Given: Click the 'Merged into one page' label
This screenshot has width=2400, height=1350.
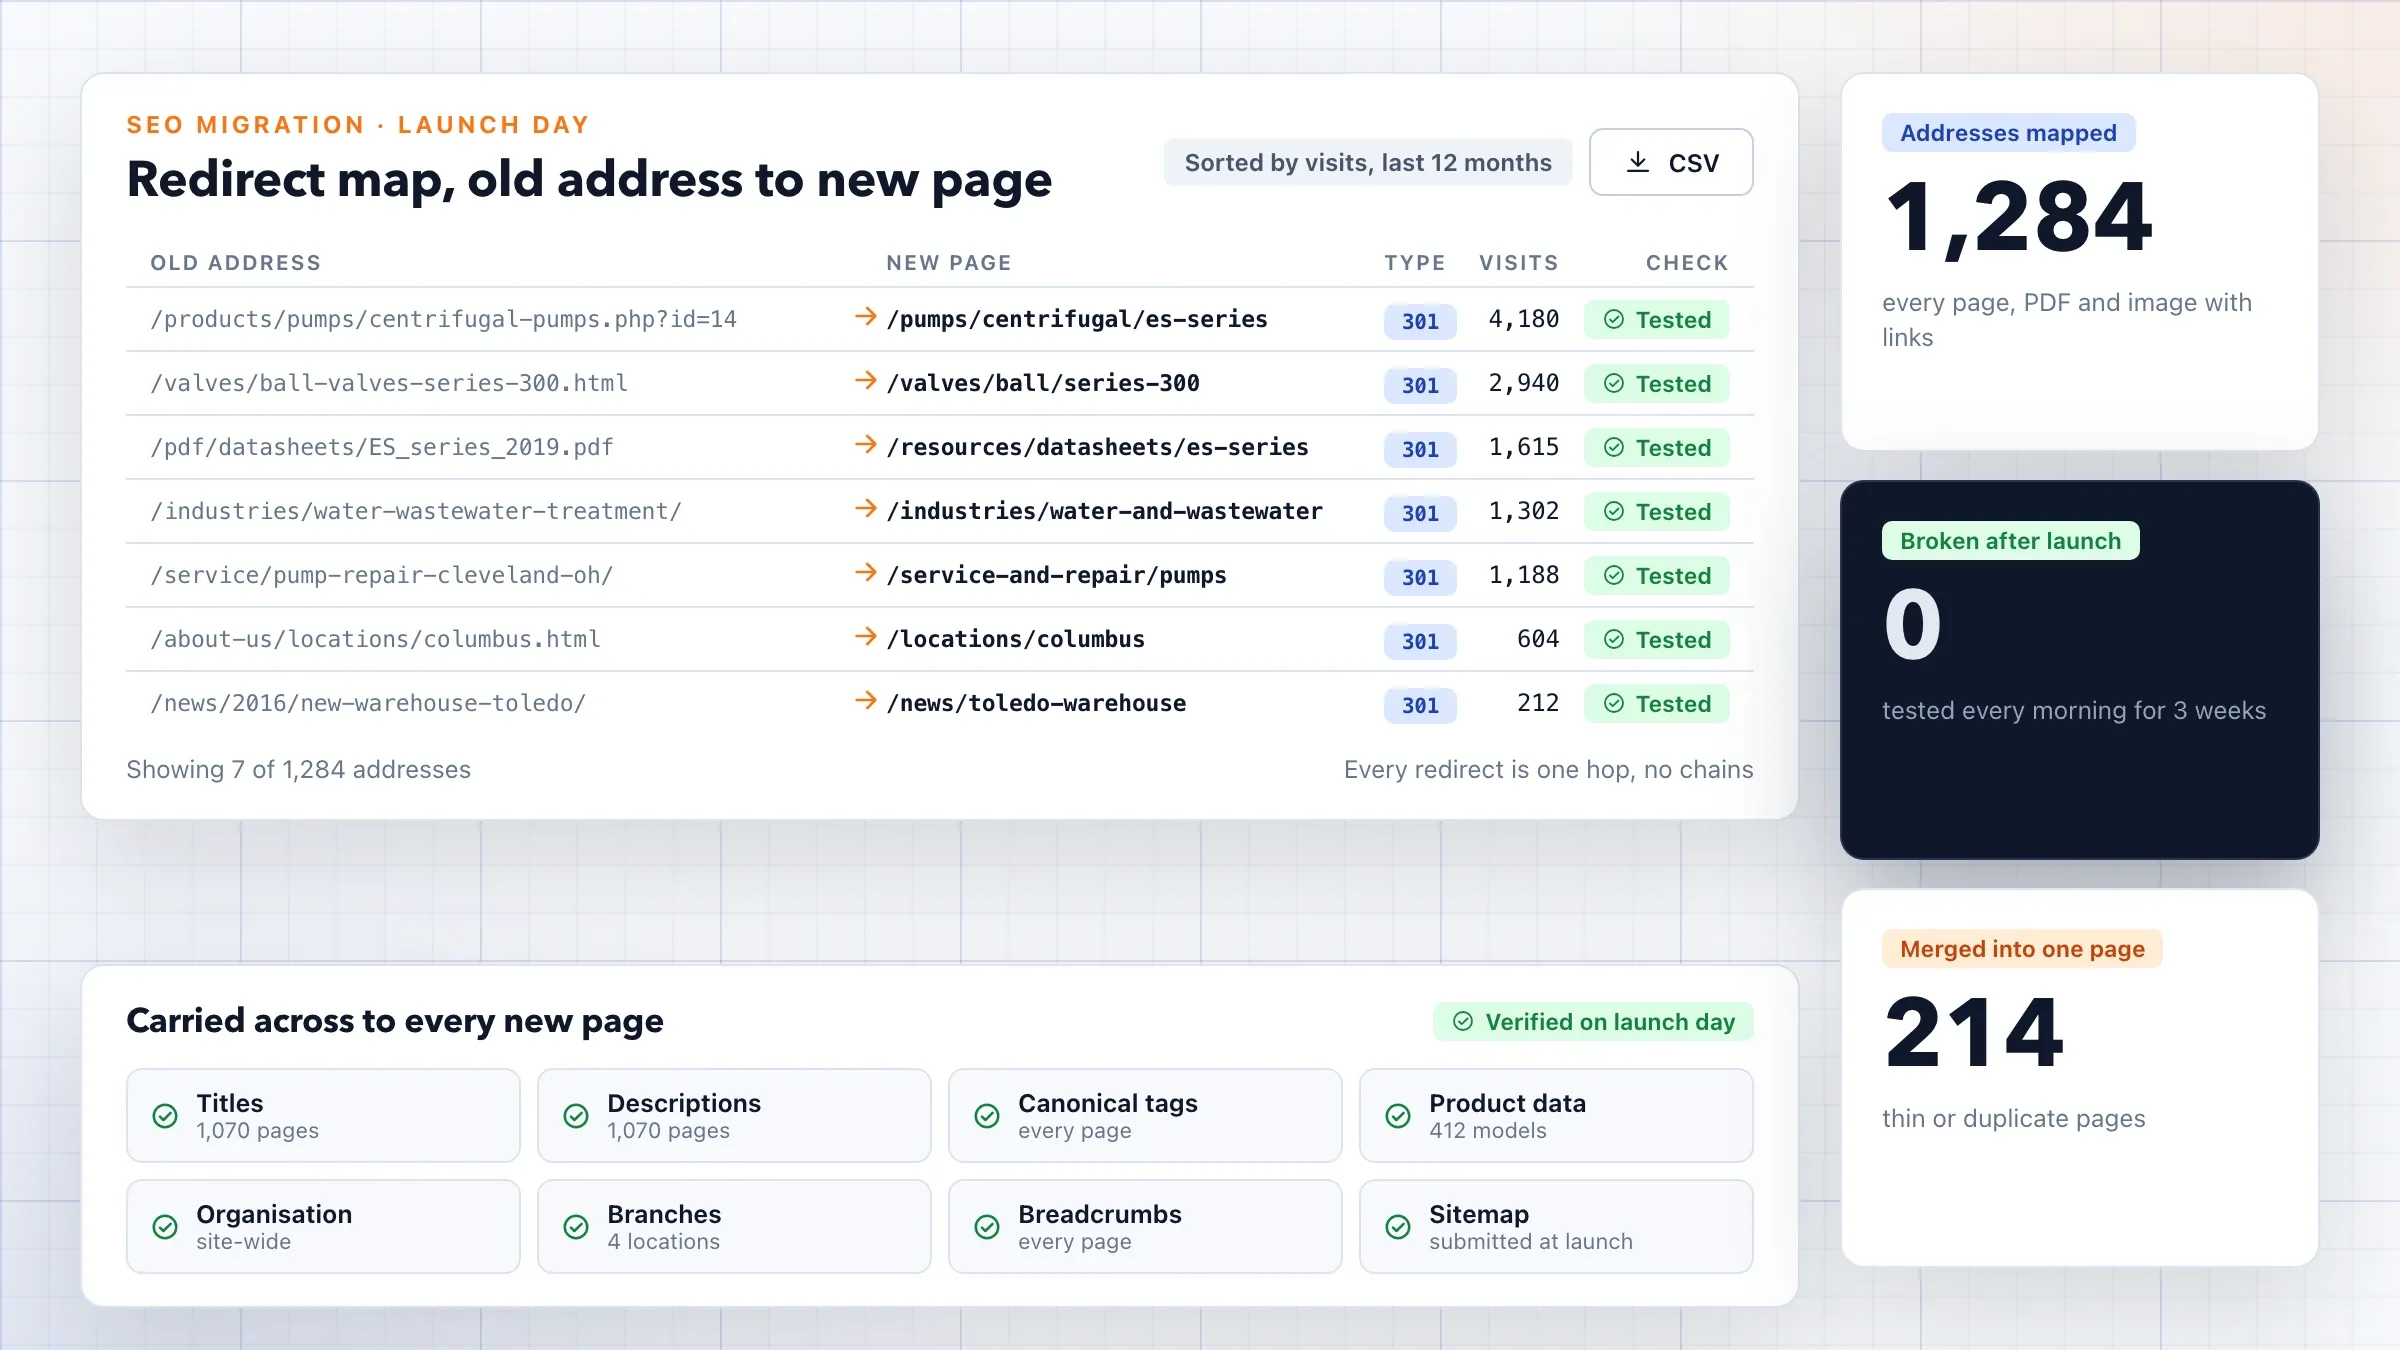Looking at the screenshot, I should click(x=2022, y=949).
